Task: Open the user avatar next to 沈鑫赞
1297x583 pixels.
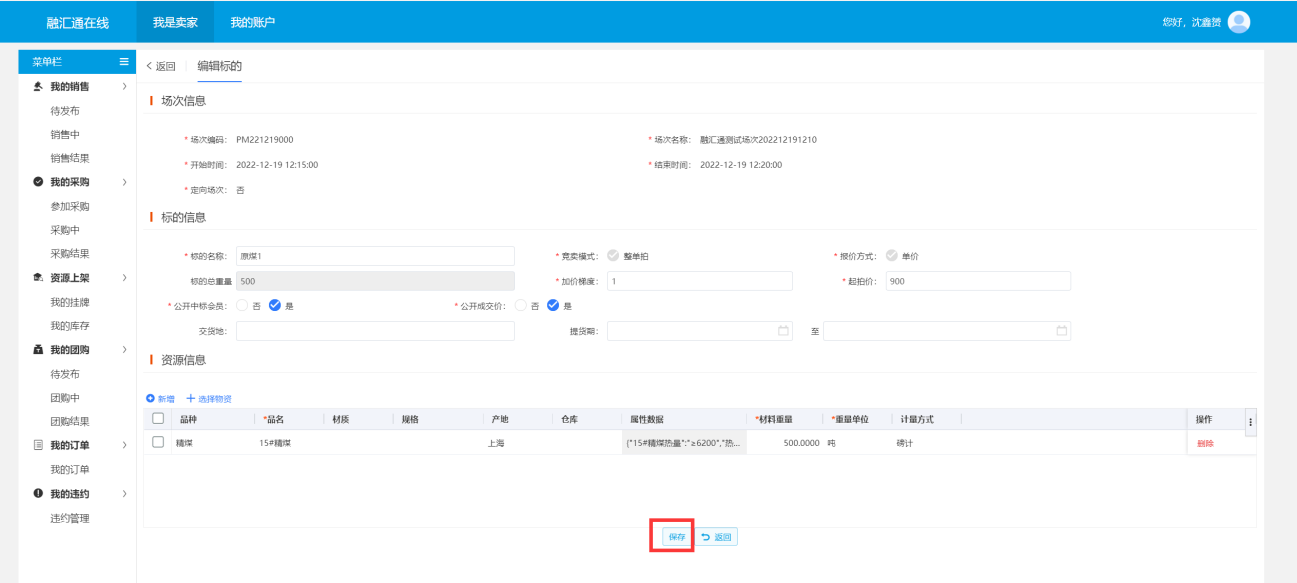Action: point(1239,22)
